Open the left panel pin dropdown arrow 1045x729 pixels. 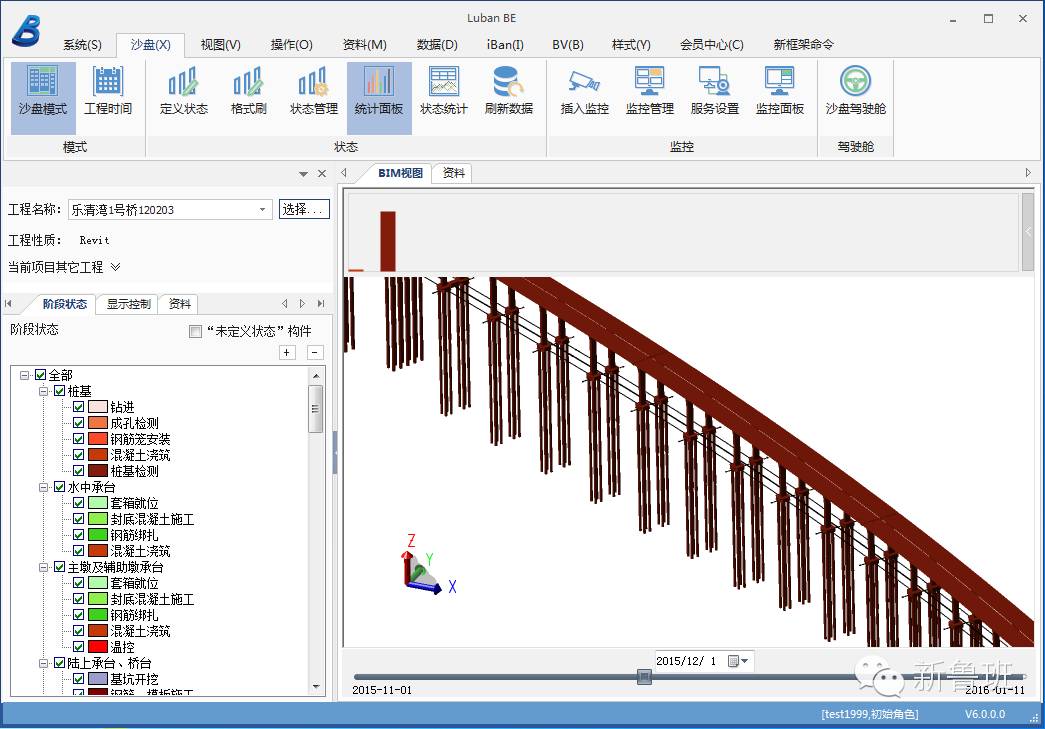(x=303, y=174)
